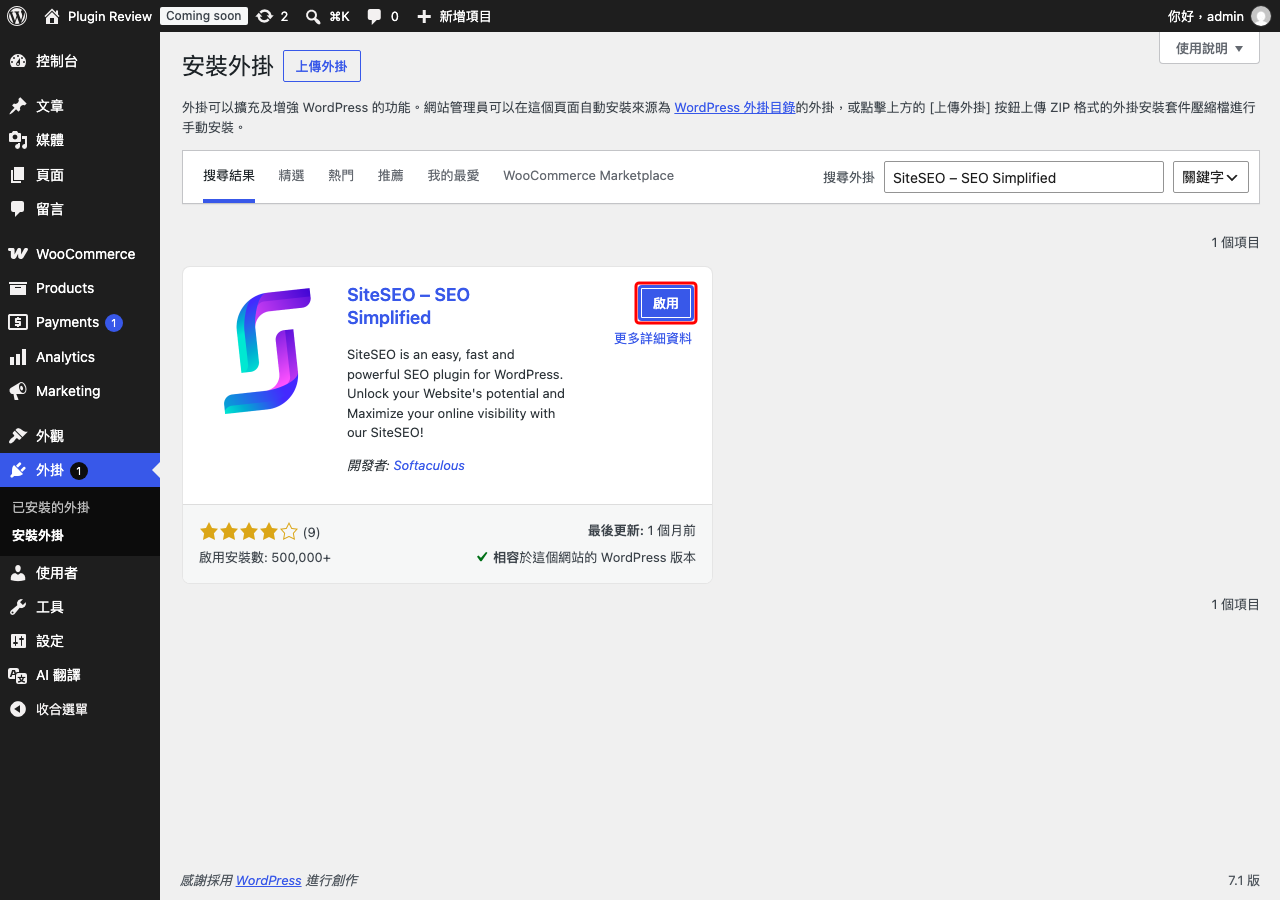This screenshot has height=900, width=1280.
Task: Open 安裝外掛 submenu item
Action: click(x=38, y=535)
